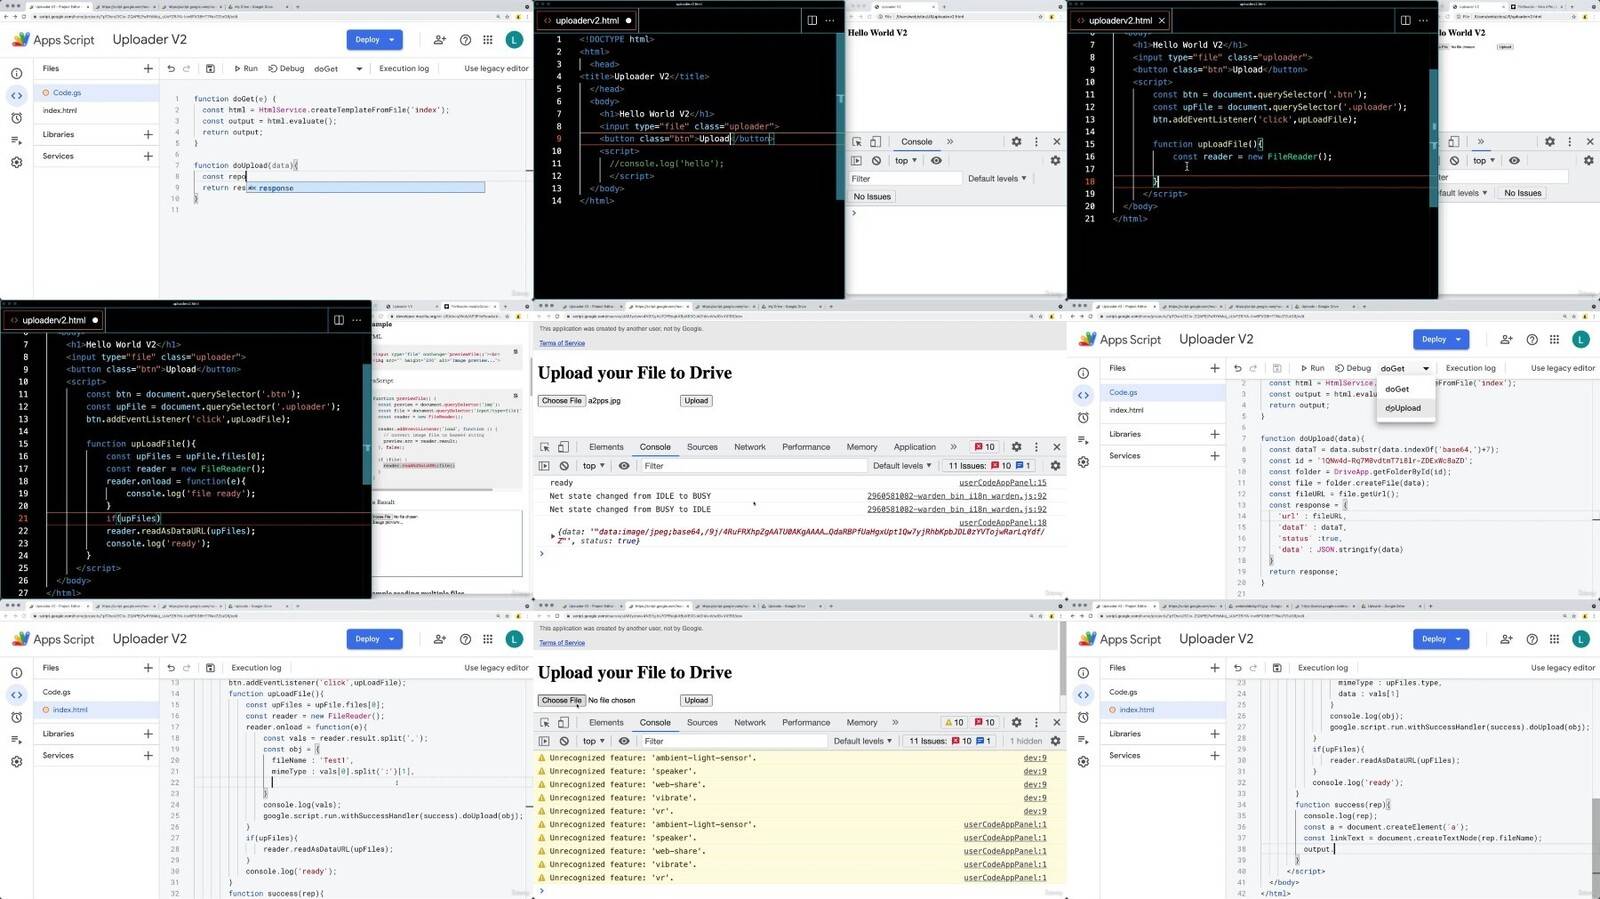1600x899 pixels.
Task: Choose doUpload in the open function menu
Action: [x=1404, y=408]
